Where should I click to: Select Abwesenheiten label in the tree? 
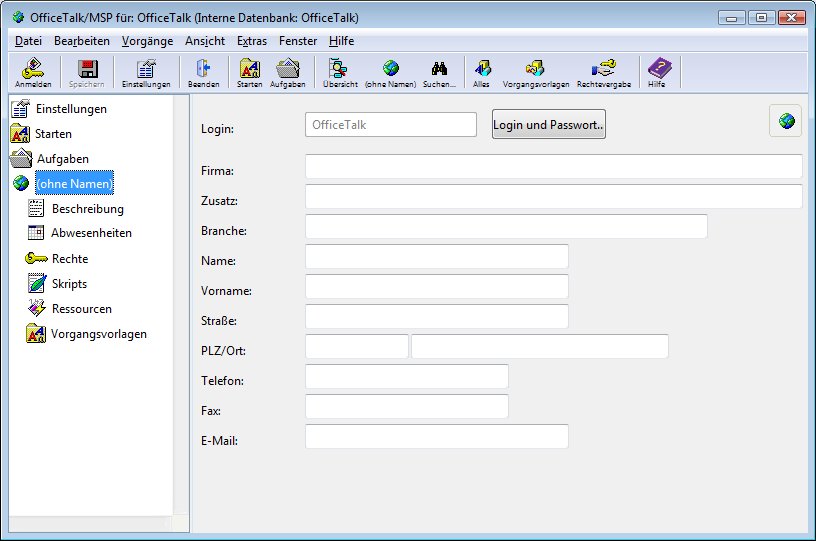pyautogui.click(x=91, y=233)
